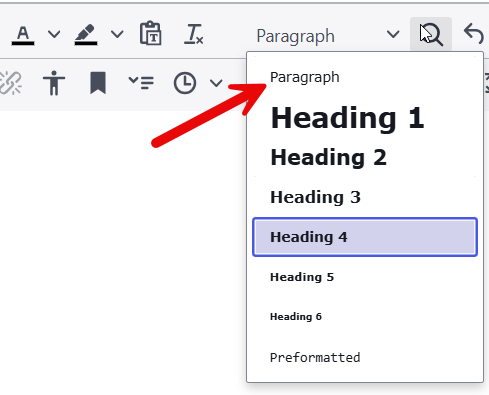The height and width of the screenshot is (395, 489).
Task: Select Heading 6 from the format list
Action: click(365, 316)
